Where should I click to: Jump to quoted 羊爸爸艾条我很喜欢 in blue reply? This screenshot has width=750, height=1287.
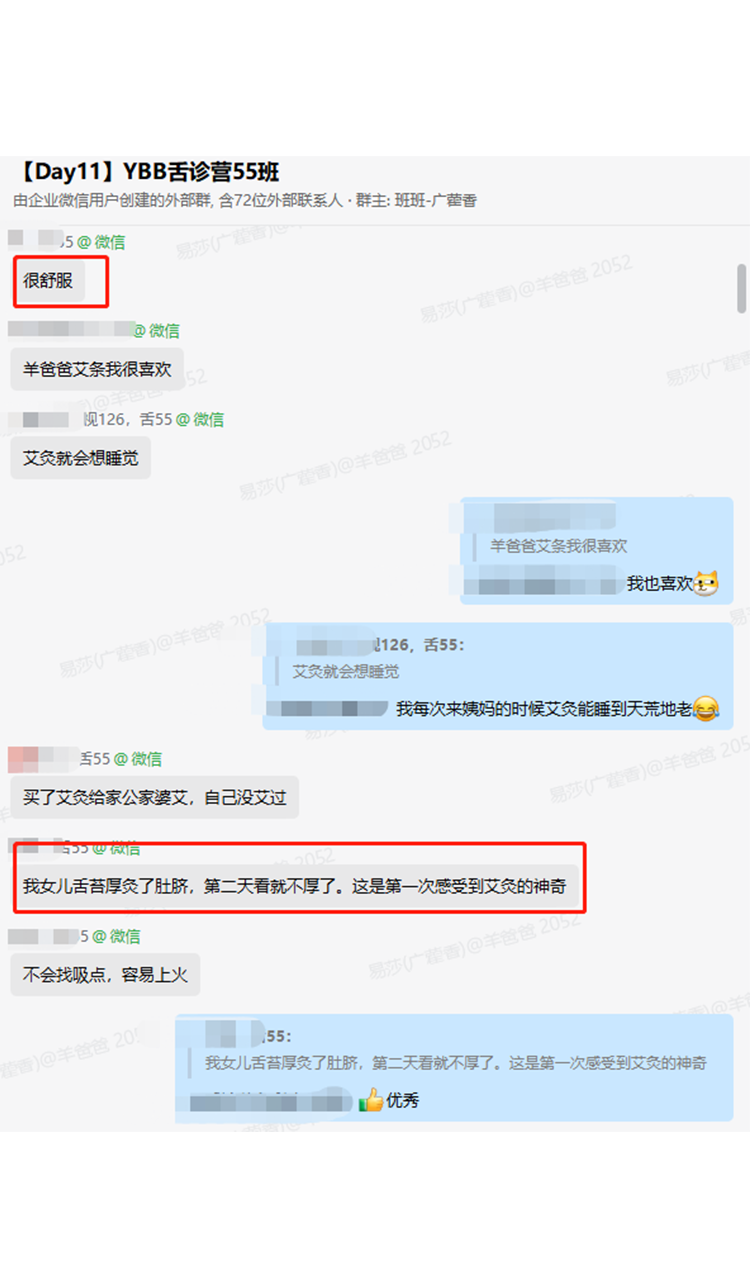pyautogui.click(x=558, y=546)
